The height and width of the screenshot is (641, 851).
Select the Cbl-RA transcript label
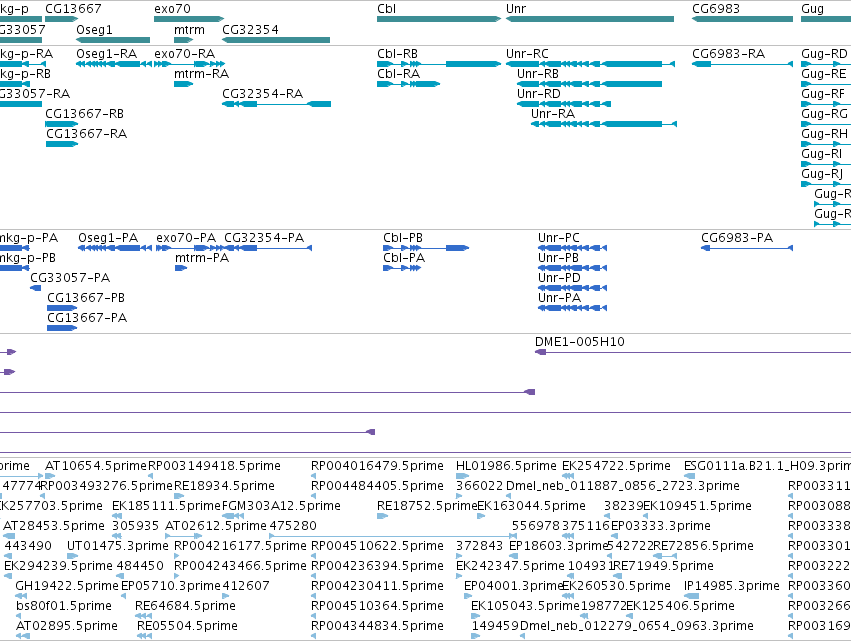click(x=398, y=74)
